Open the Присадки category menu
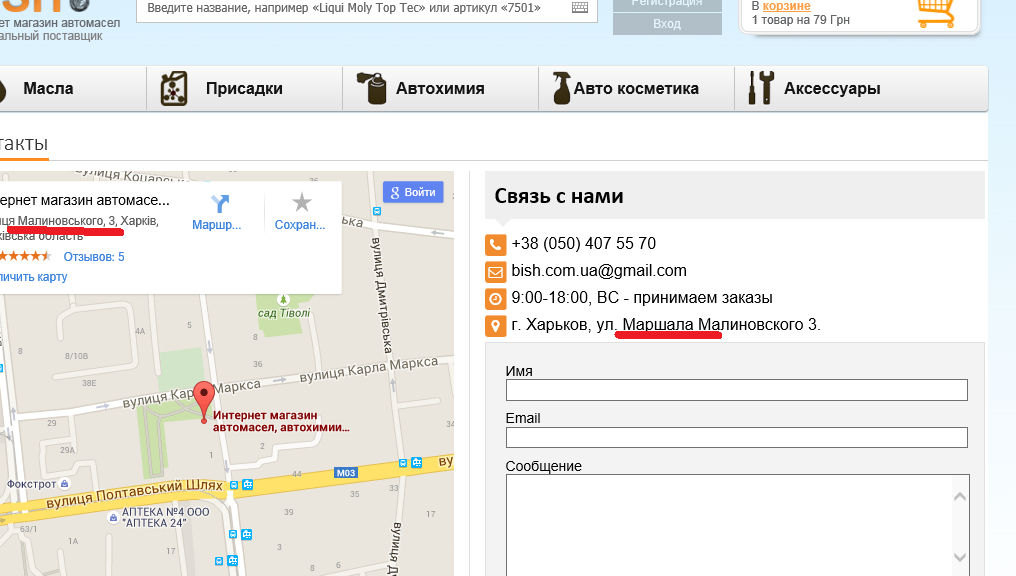Viewport: 1016px width, 576px height. (x=244, y=89)
